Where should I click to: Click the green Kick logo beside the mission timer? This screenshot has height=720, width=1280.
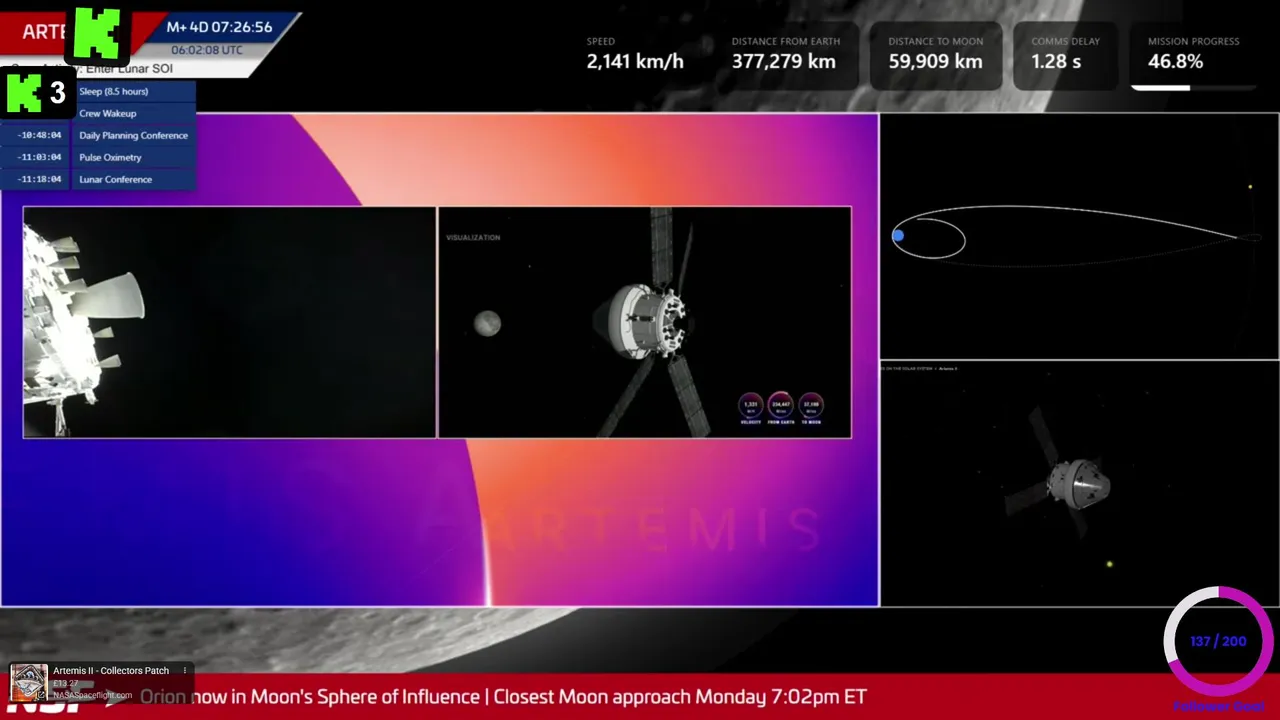pyautogui.click(x=97, y=33)
